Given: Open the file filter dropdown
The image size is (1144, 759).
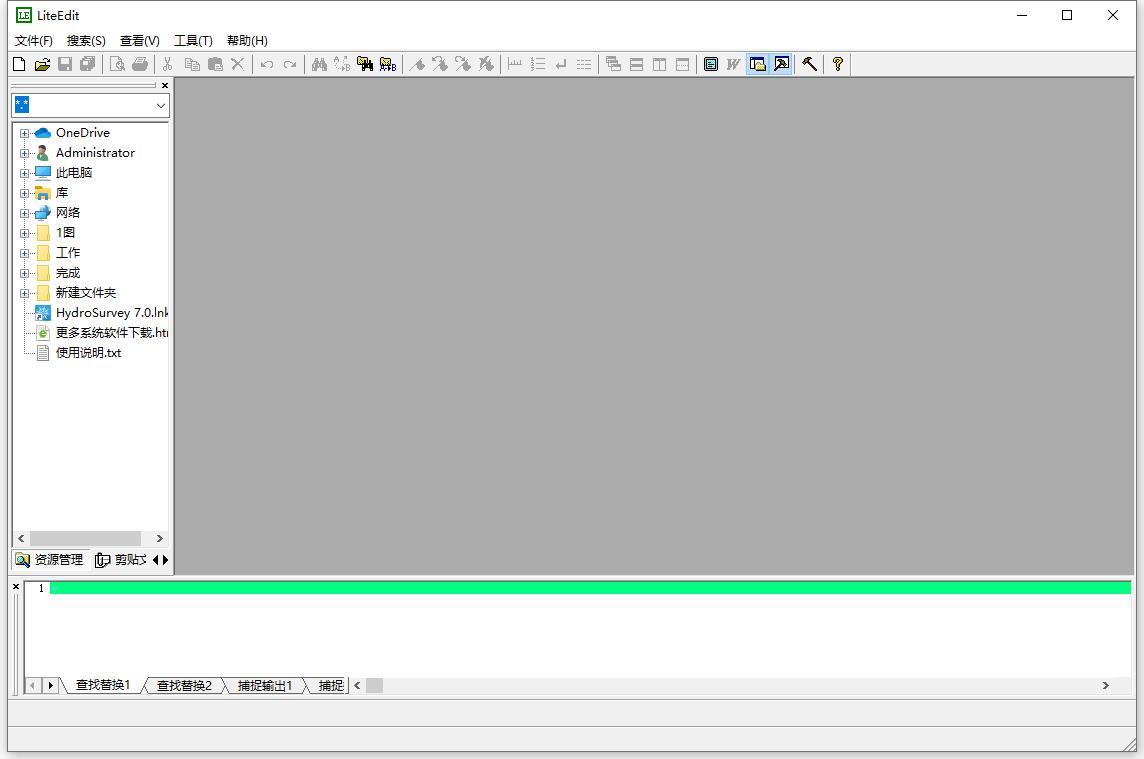Looking at the screenshot, I should pos(160,105).
